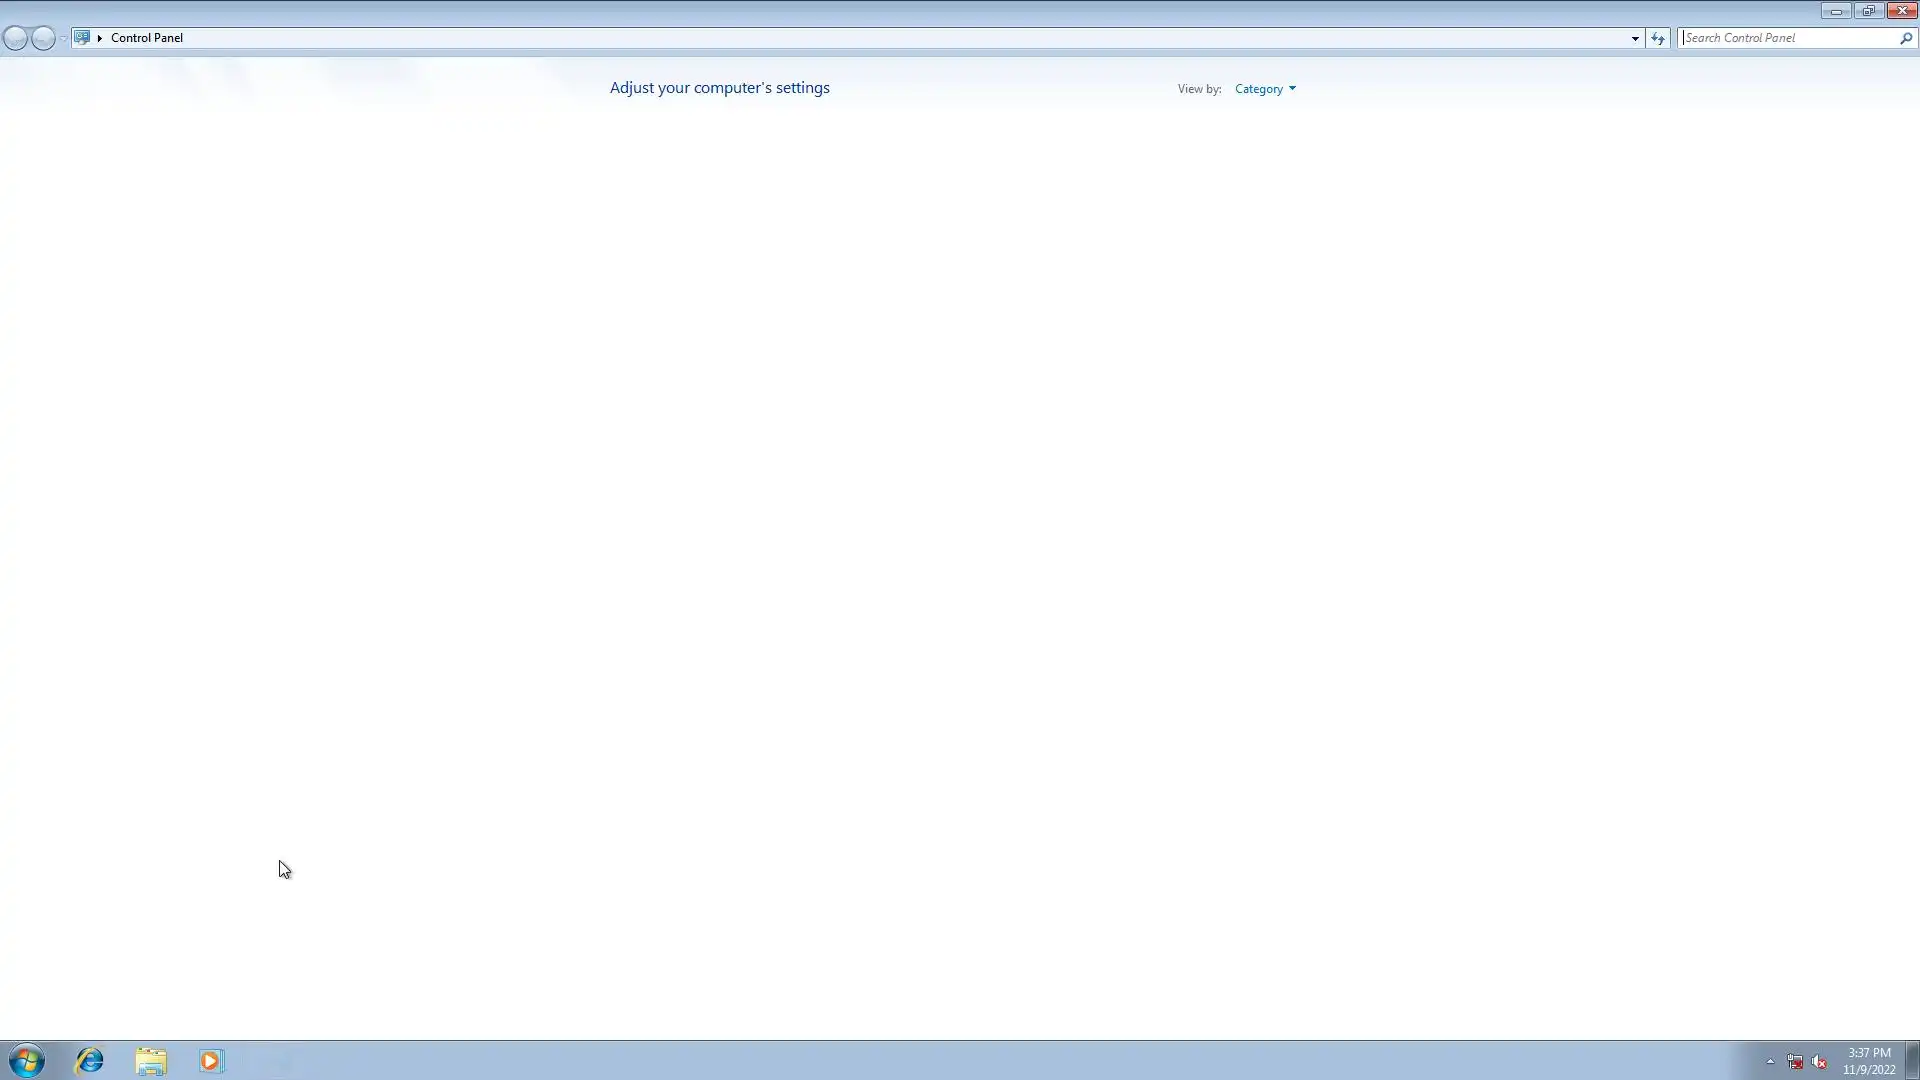Expand the breadcrumb arrow before Control Panel
Image resolution: width=1920 pixels, height=1080 pixels.
100,38
